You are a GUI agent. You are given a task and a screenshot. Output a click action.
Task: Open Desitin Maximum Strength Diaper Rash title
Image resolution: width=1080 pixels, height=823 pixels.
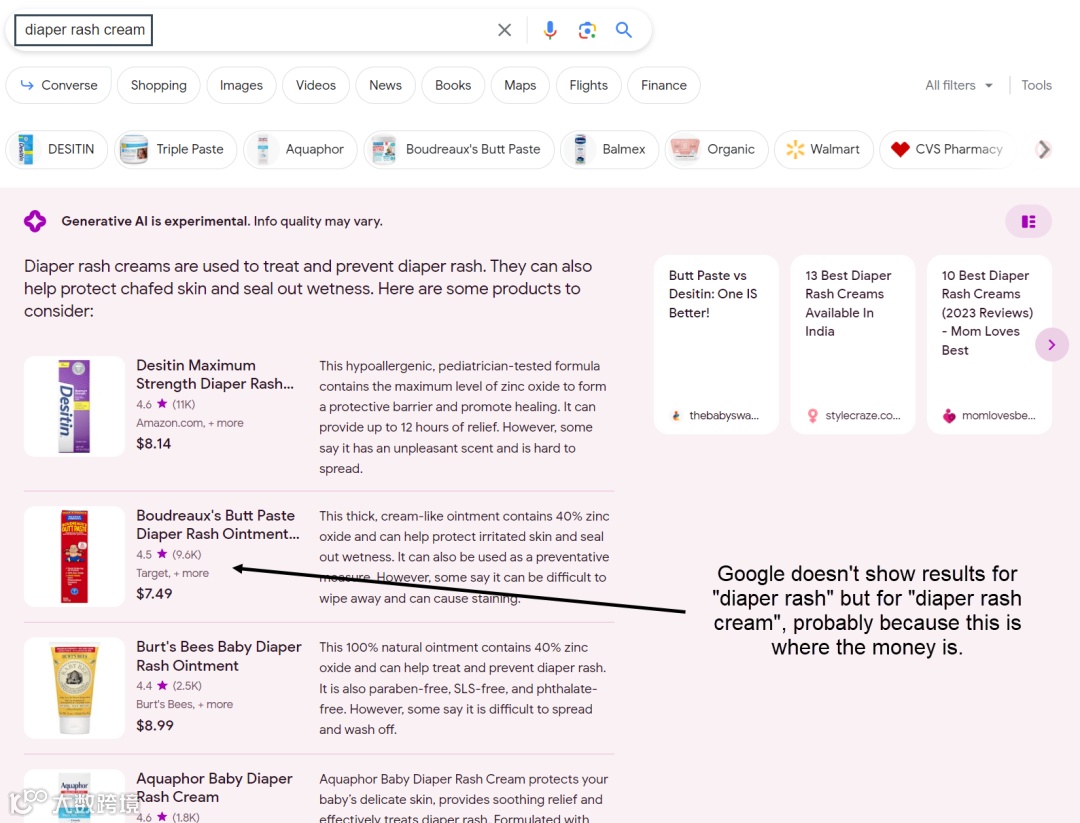[x=215, y=374]
